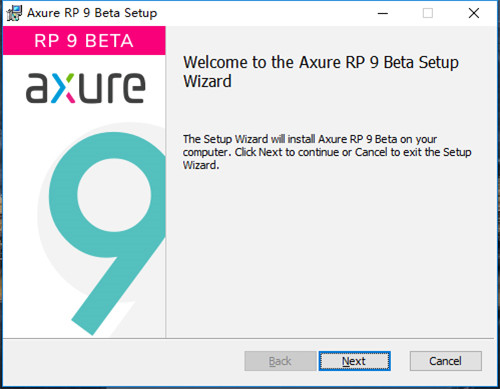This screenshot has height=389, width=500.
Task: Click the Axure RP 9 Beta Setup title text
Action: 92,13
